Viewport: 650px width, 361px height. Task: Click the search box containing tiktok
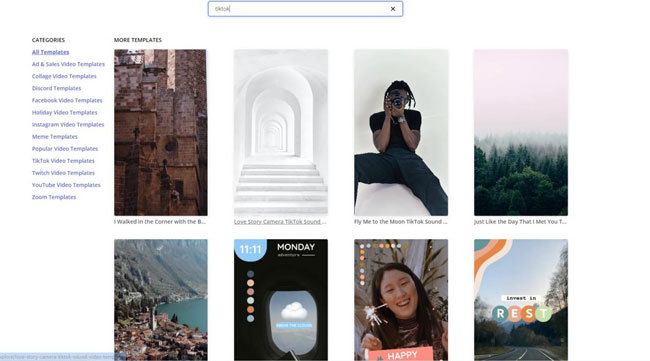click(x=305, y=9)
